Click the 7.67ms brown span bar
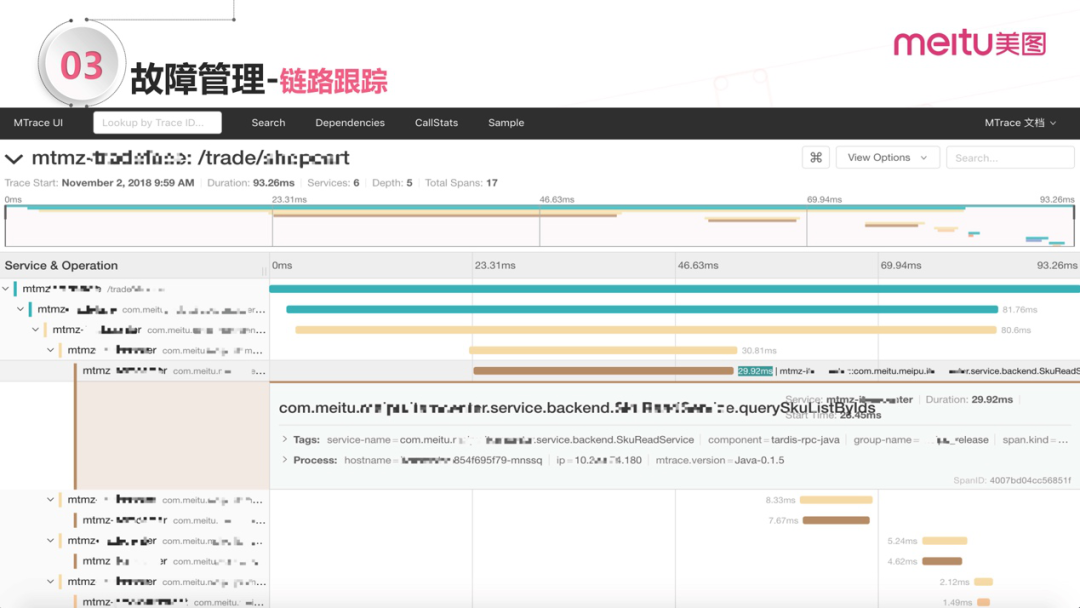 [x=836, y=520]
